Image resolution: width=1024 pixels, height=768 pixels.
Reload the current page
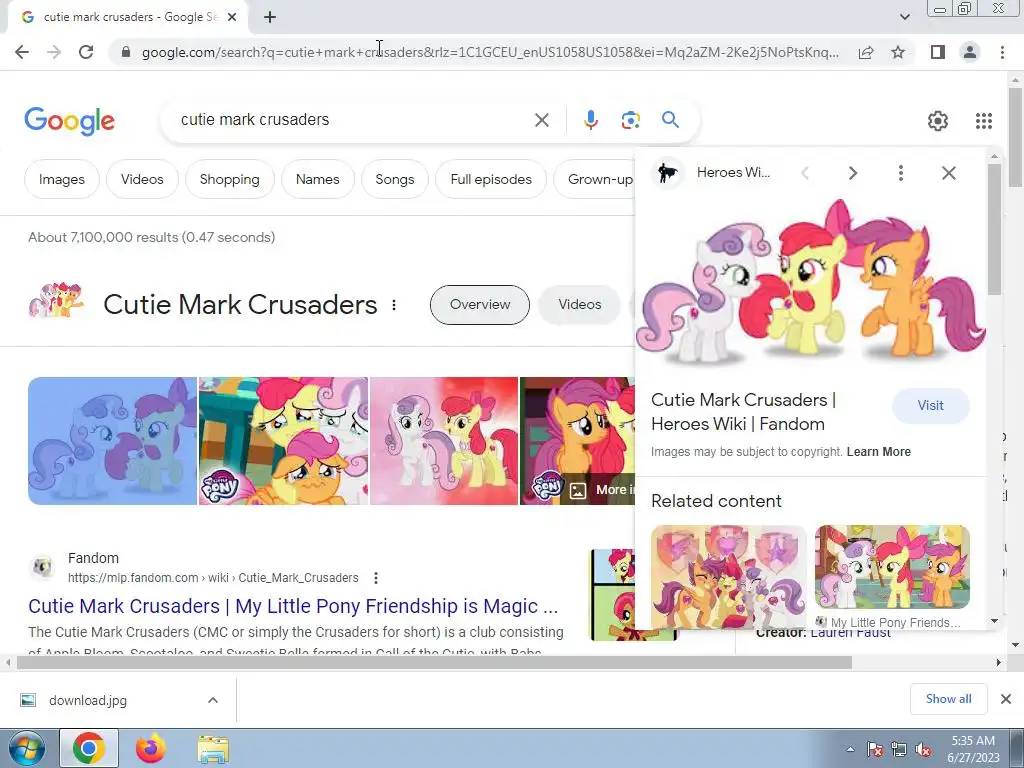point(86,52)
